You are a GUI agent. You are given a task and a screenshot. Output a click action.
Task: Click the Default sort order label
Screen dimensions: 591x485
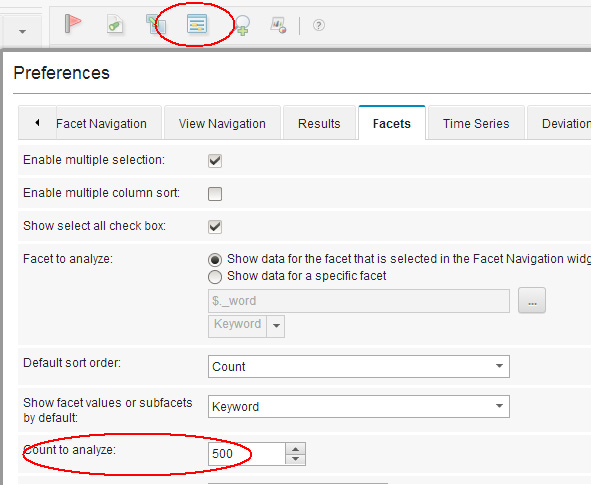click(x=72, y=363)
